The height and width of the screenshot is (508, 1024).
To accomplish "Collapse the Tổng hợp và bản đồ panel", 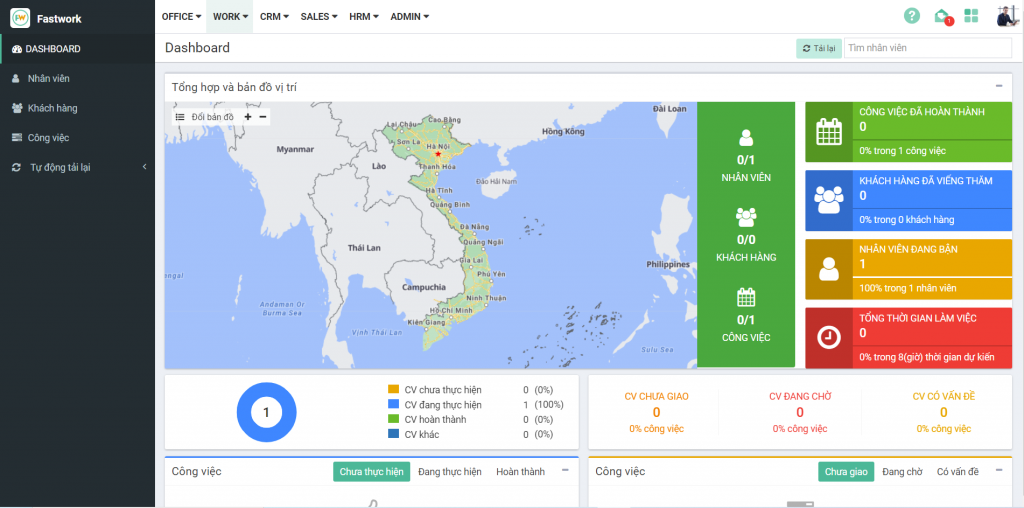I will (x=999, y=87).
